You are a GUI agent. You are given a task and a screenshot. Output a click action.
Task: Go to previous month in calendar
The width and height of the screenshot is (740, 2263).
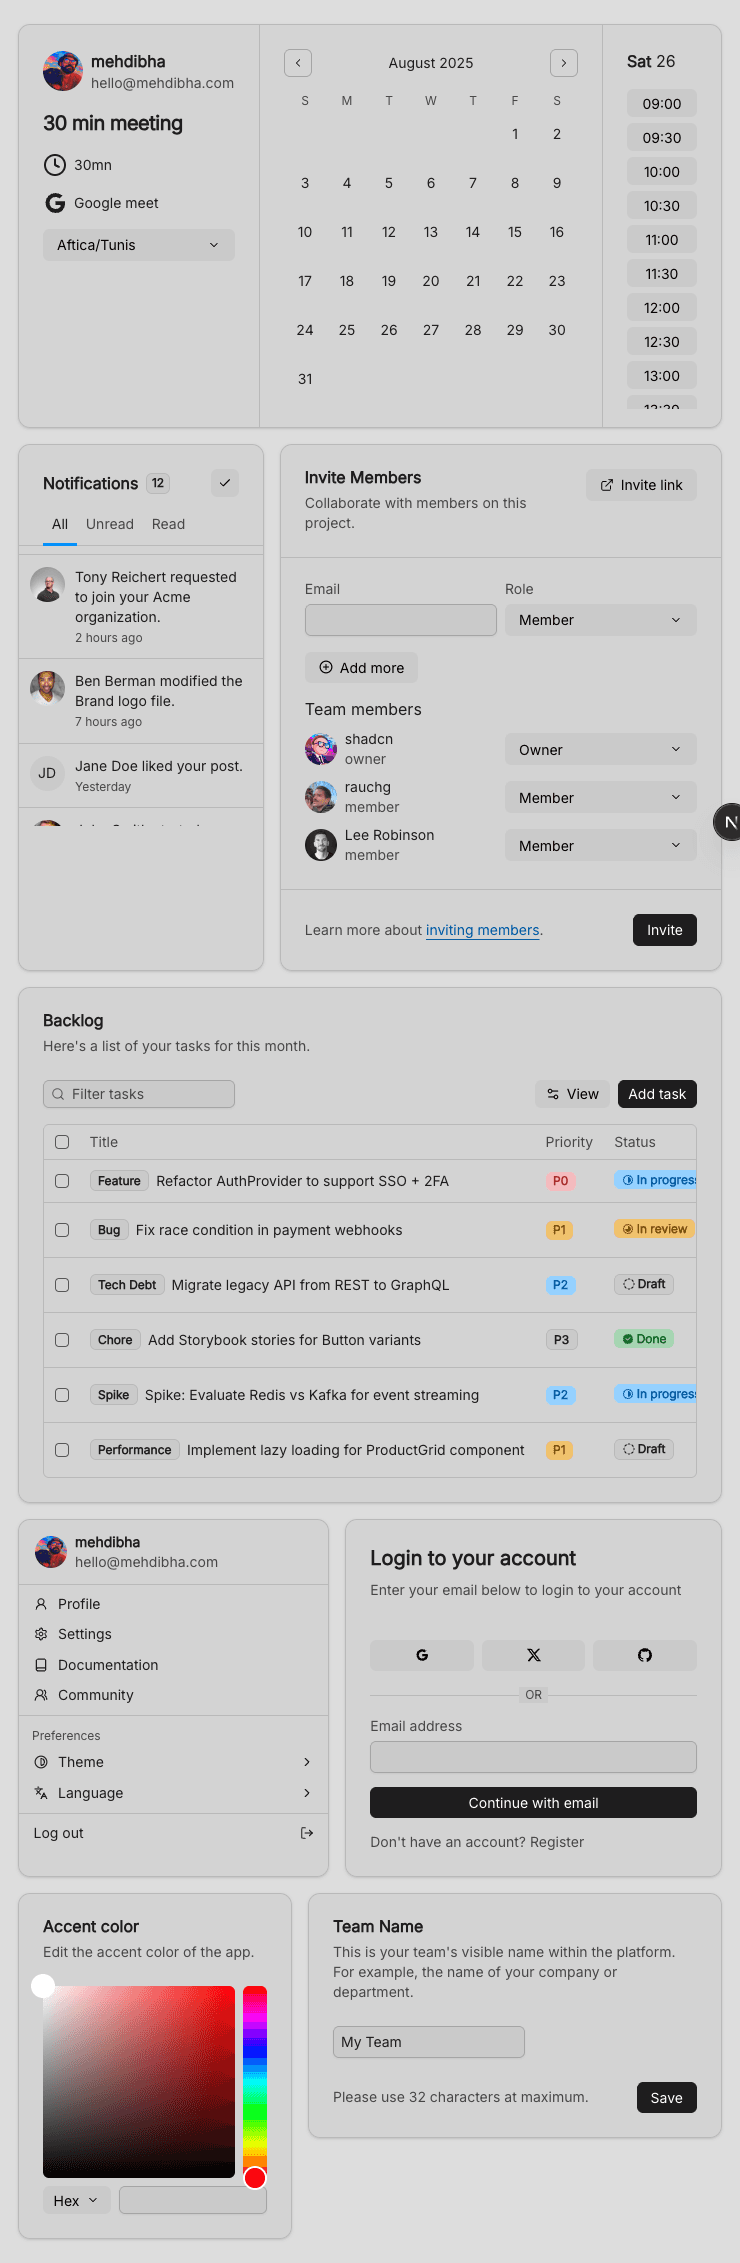(x=298, y=63)
